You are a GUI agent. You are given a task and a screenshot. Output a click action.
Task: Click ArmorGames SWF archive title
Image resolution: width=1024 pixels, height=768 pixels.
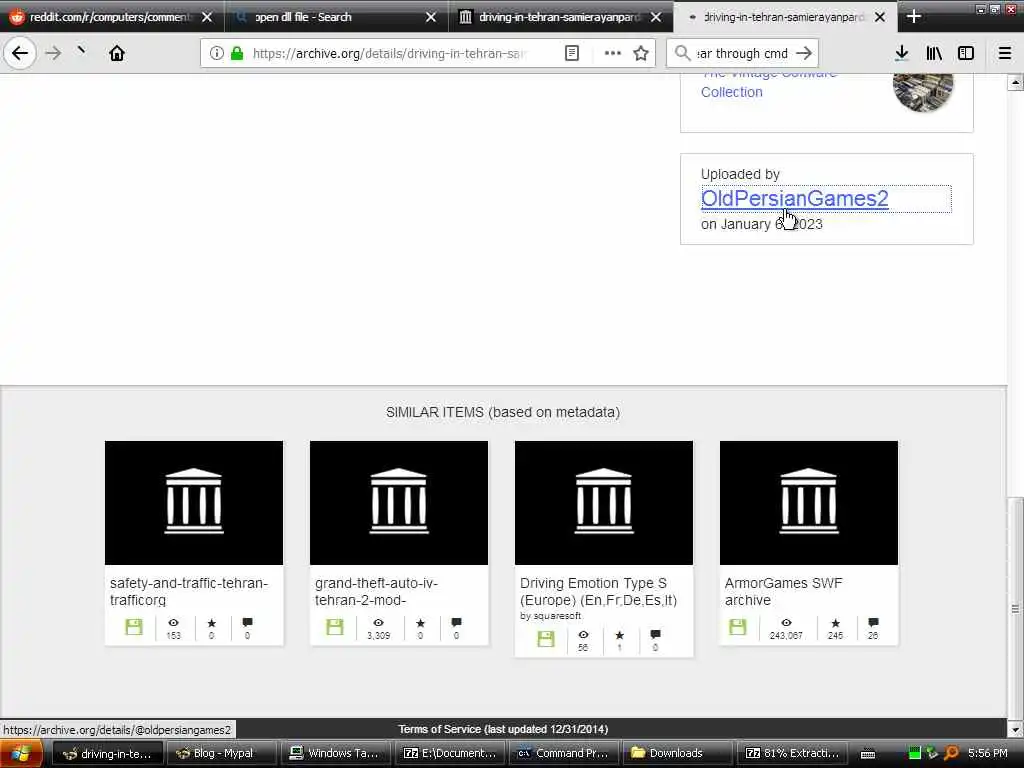tap(783, 591)
